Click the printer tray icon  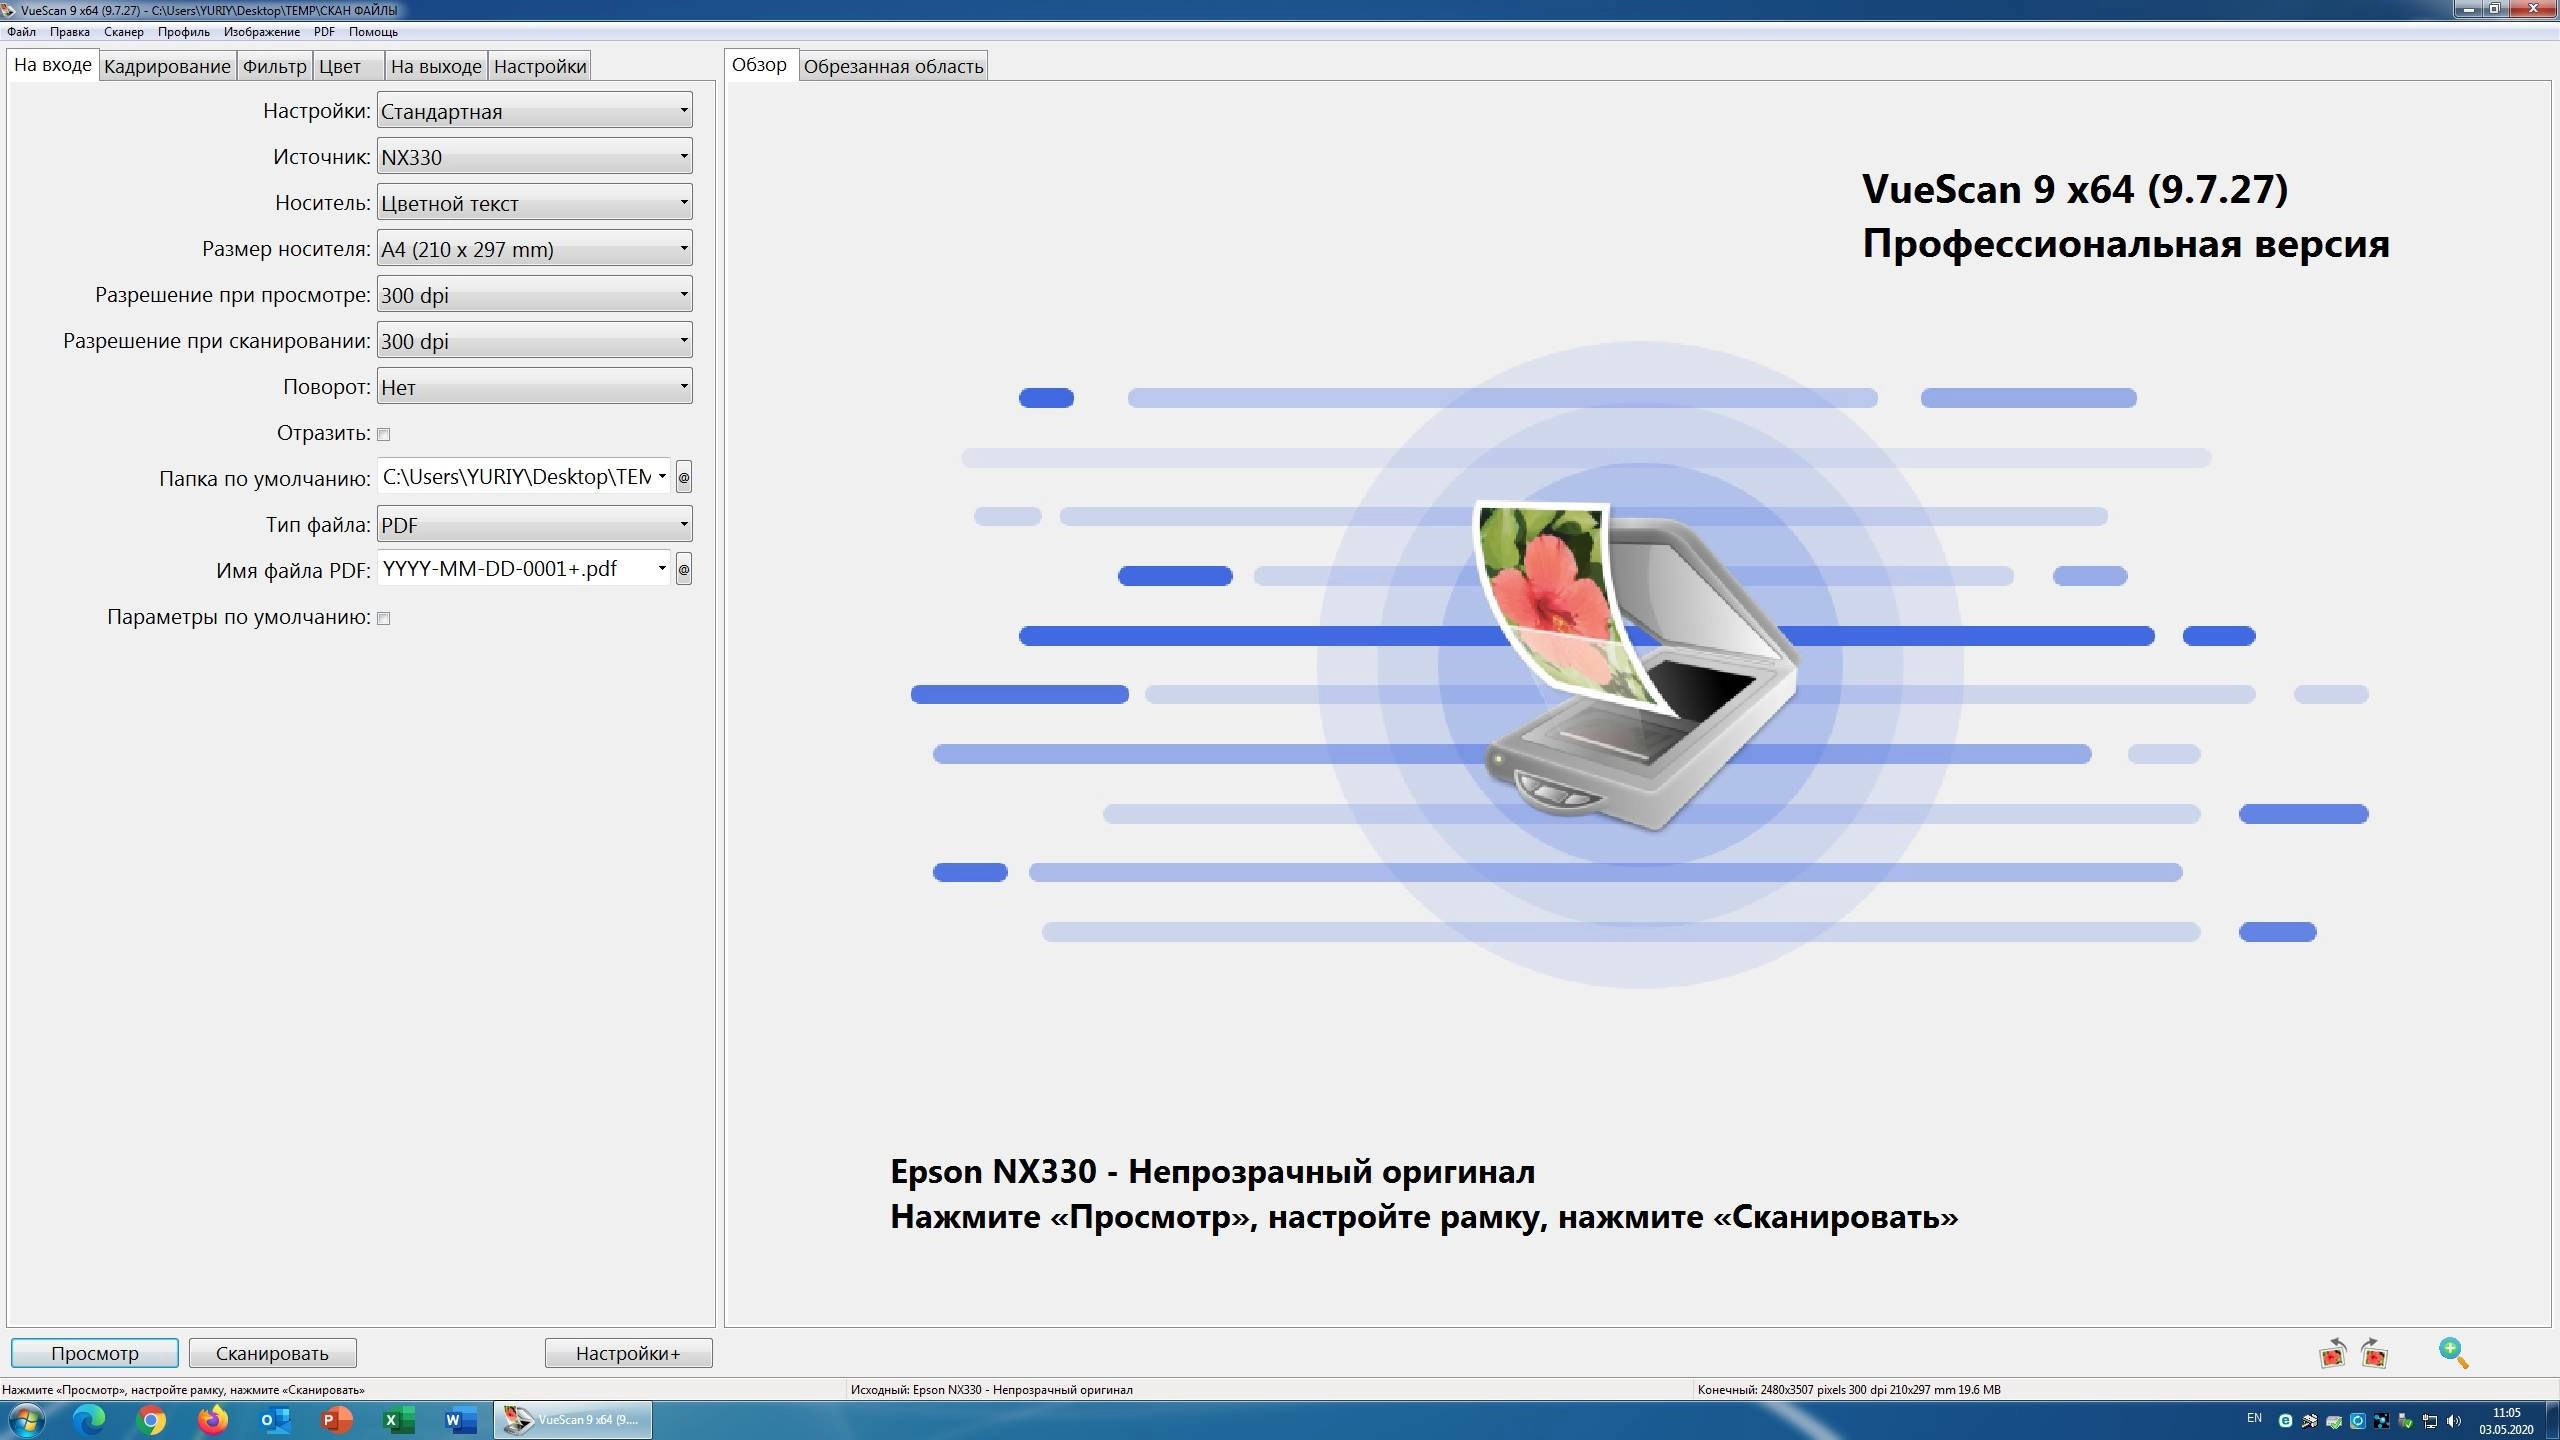(2310, 1420)
